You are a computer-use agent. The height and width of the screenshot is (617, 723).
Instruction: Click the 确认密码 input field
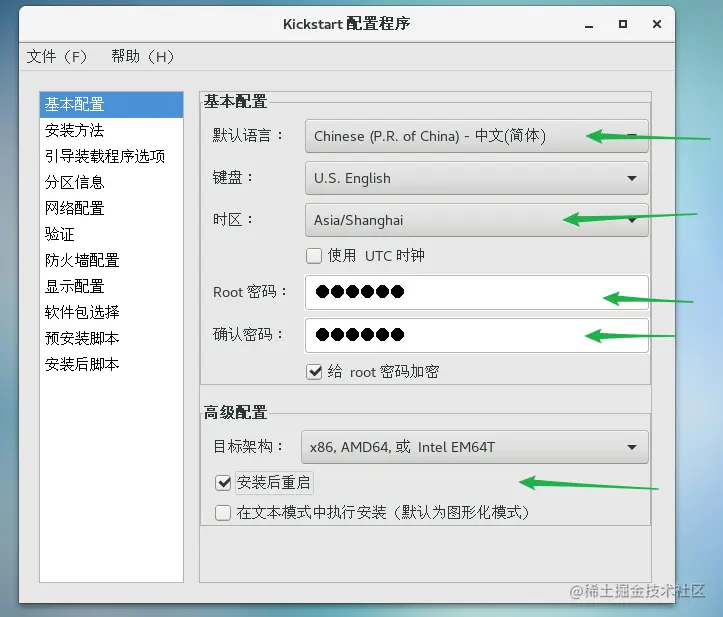(476, 335)
